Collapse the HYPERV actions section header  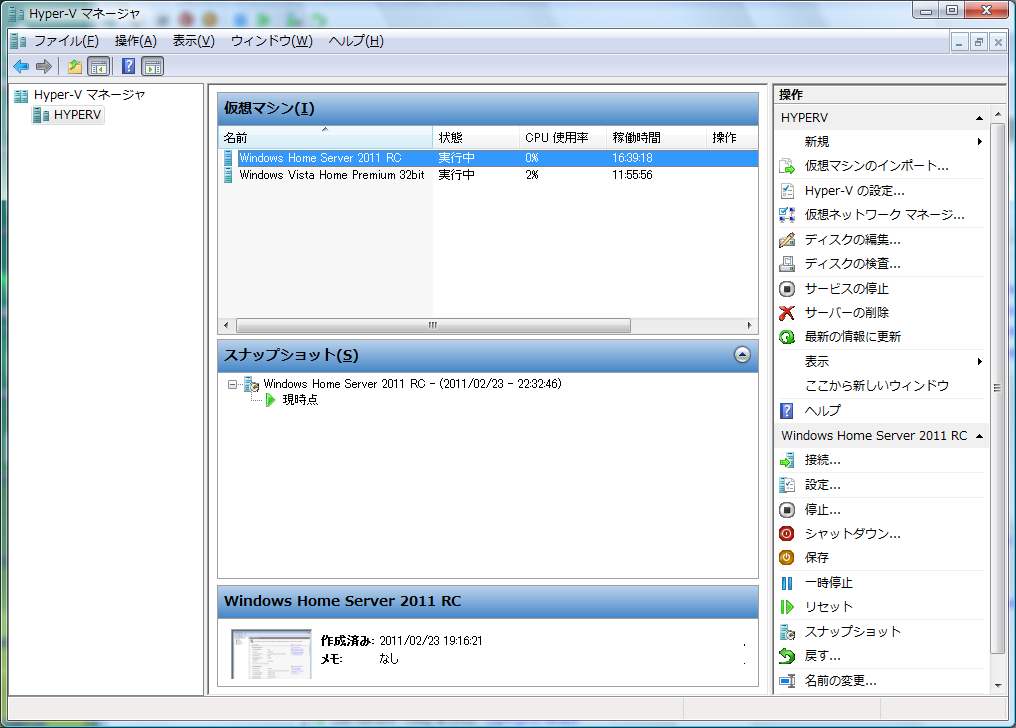click(979, 118)
